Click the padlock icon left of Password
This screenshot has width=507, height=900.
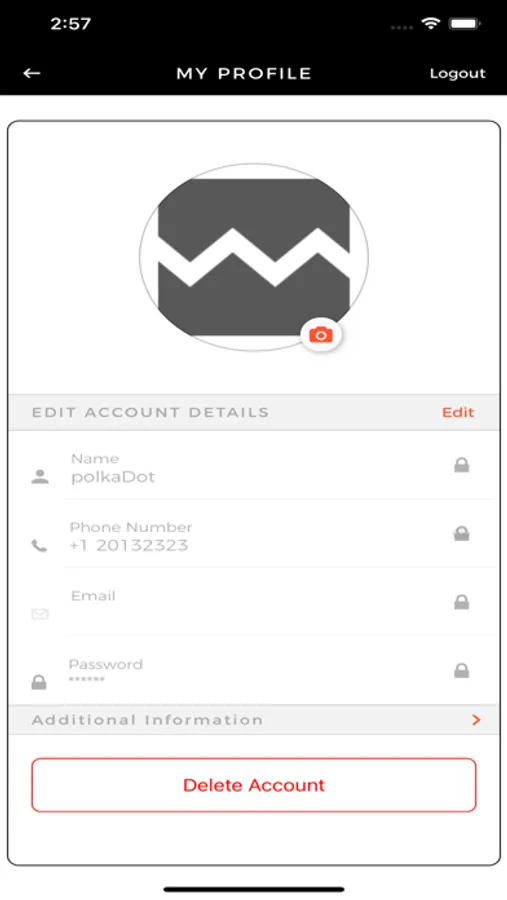[39, 682]
